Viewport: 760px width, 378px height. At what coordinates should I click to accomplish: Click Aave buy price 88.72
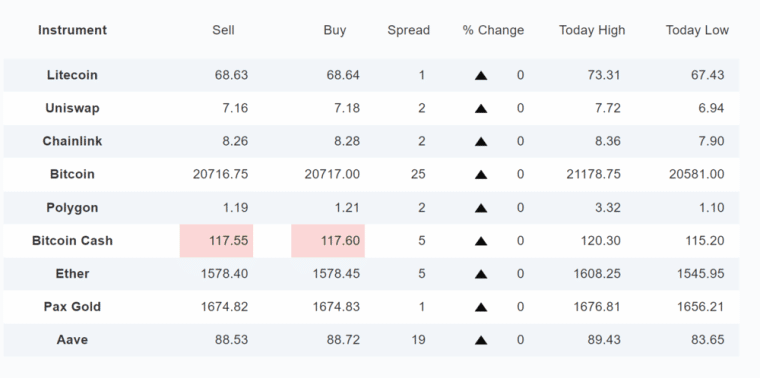tap(343, 340)
